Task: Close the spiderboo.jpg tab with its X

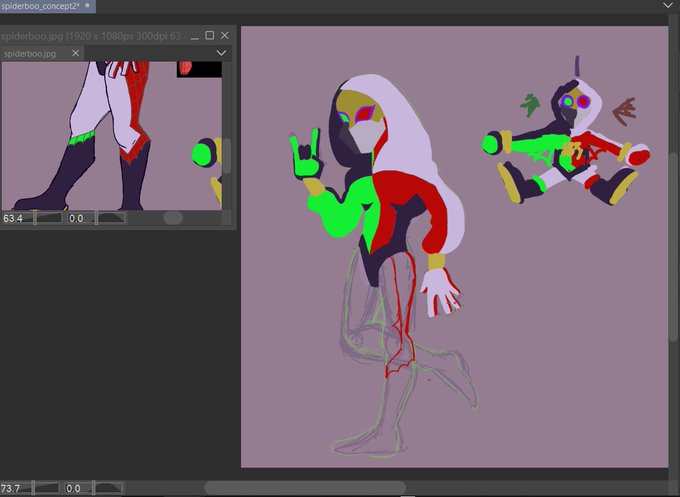Action: pyautogui.click(x=75, y=53)
